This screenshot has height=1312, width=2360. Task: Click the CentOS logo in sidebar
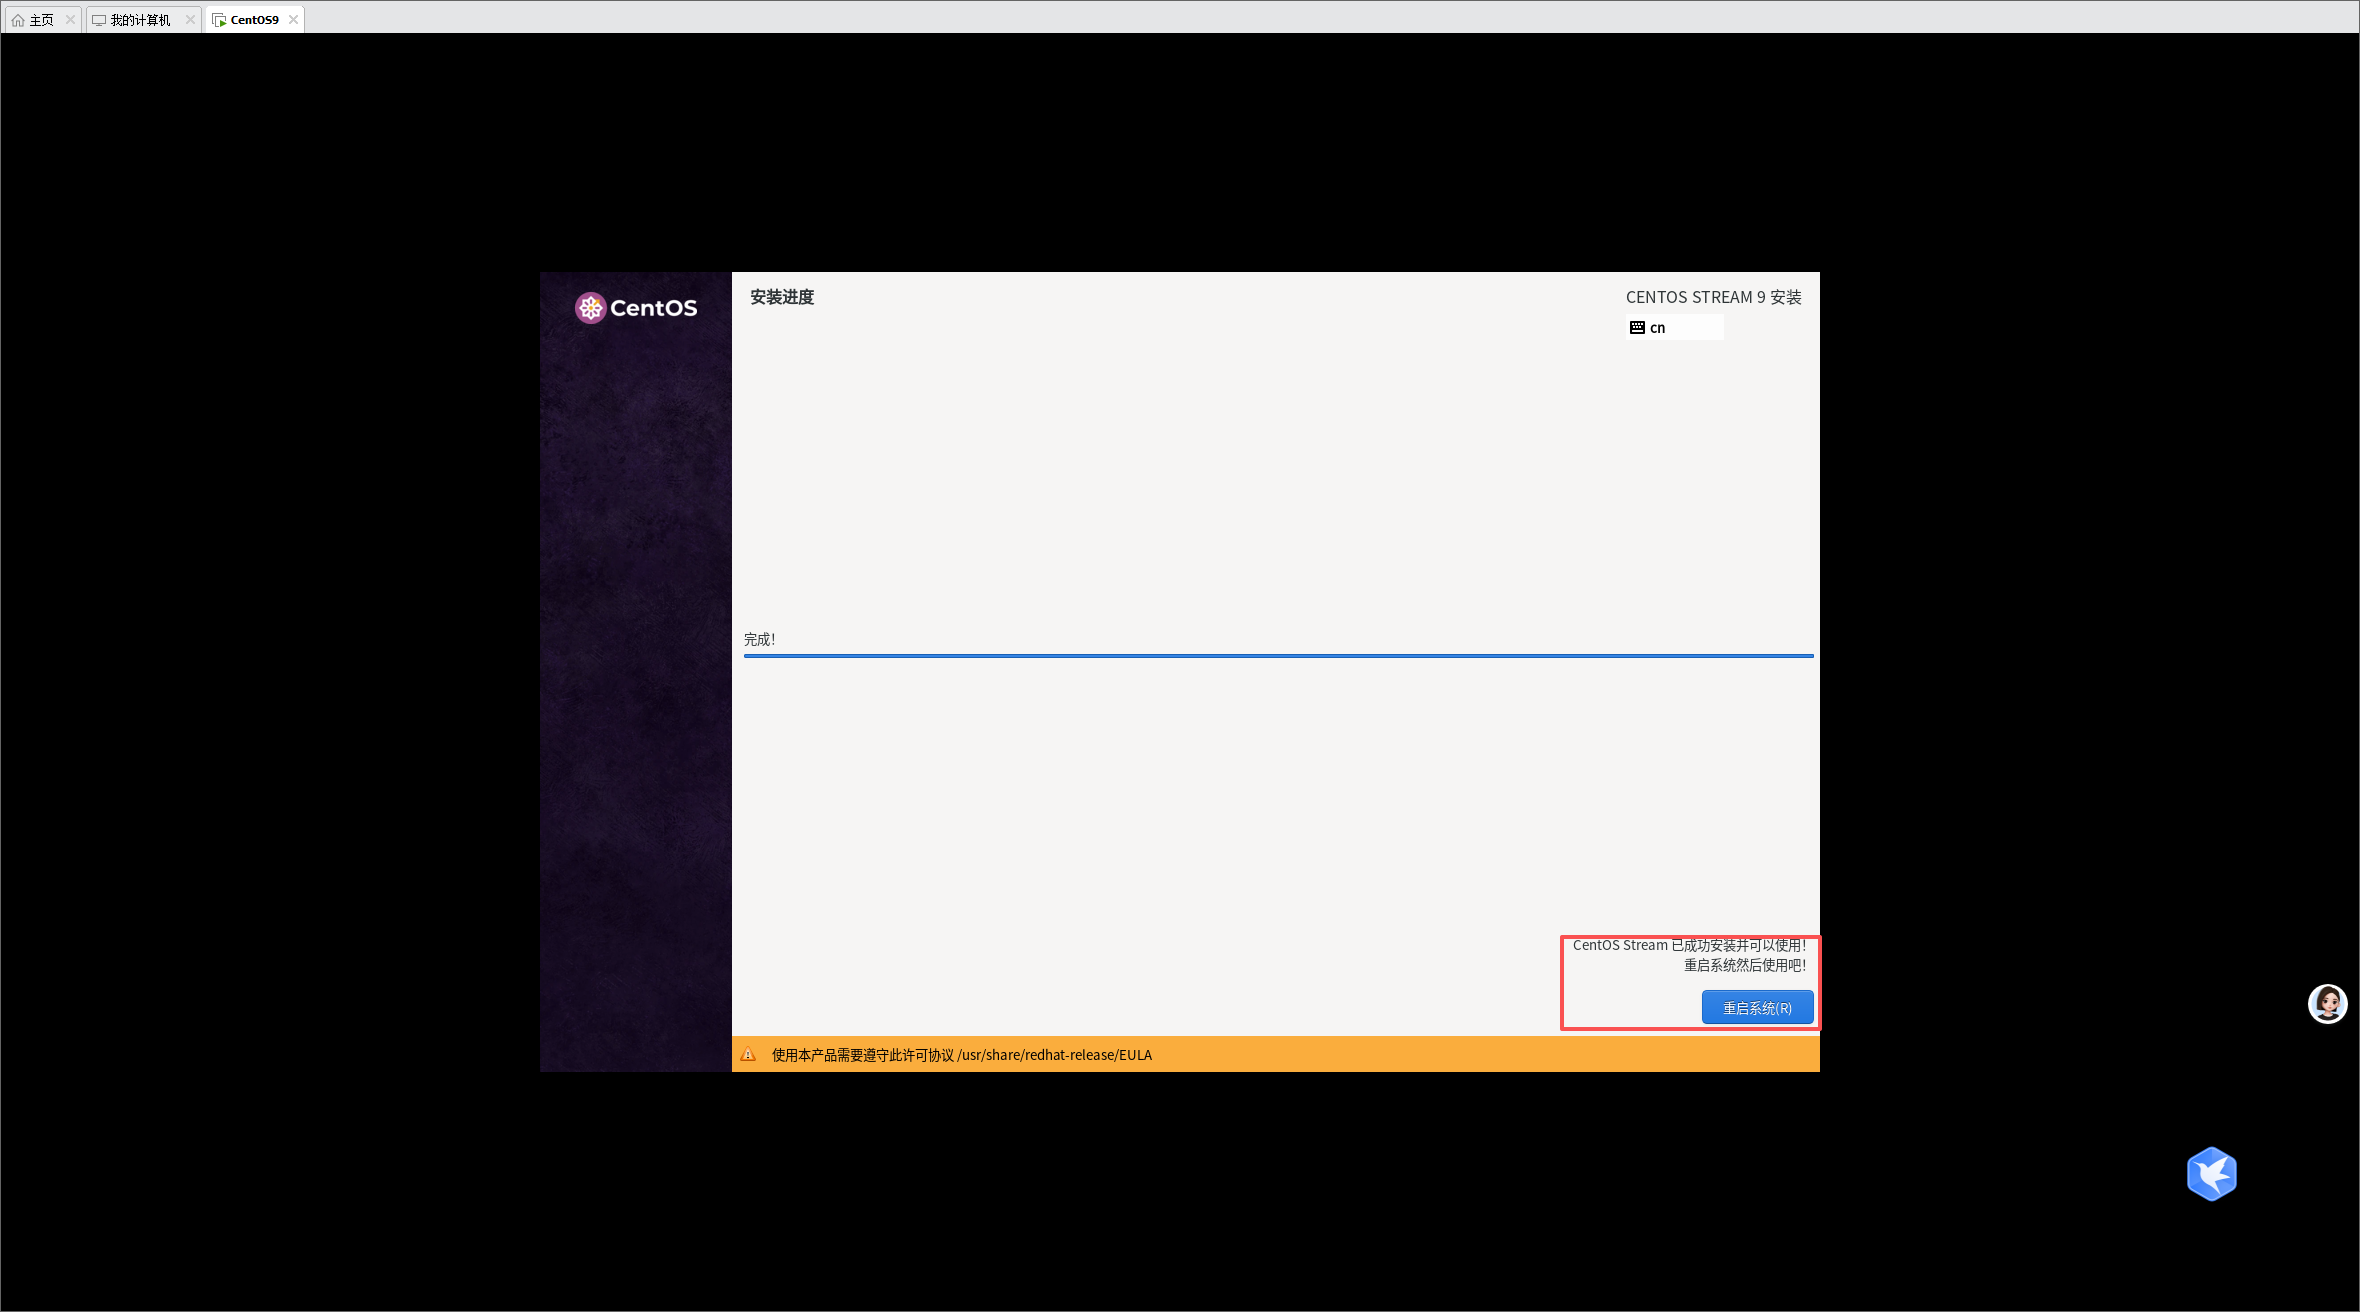point(636,308)
